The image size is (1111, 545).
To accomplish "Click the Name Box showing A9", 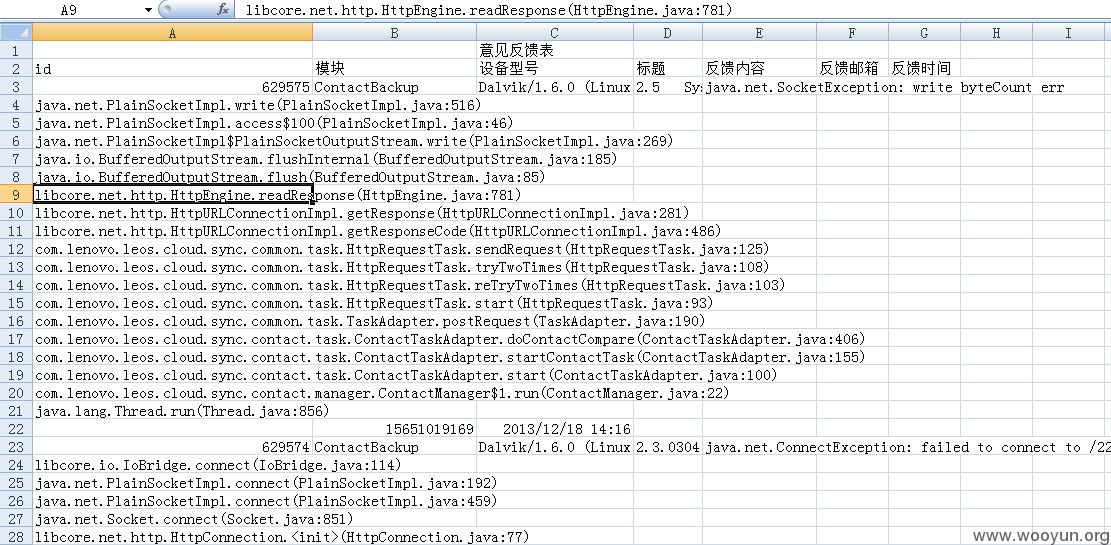I will (x=71, y=10).
